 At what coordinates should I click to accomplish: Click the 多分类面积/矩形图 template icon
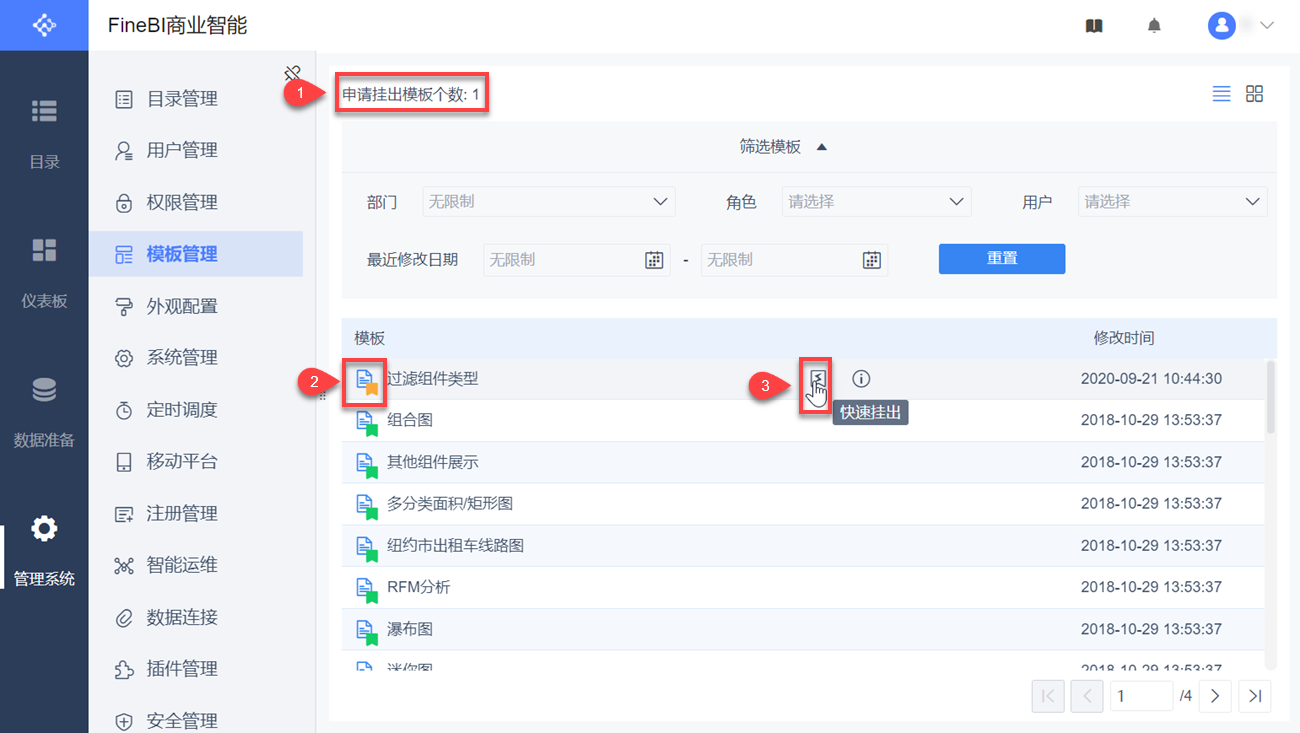pos(366,506)
